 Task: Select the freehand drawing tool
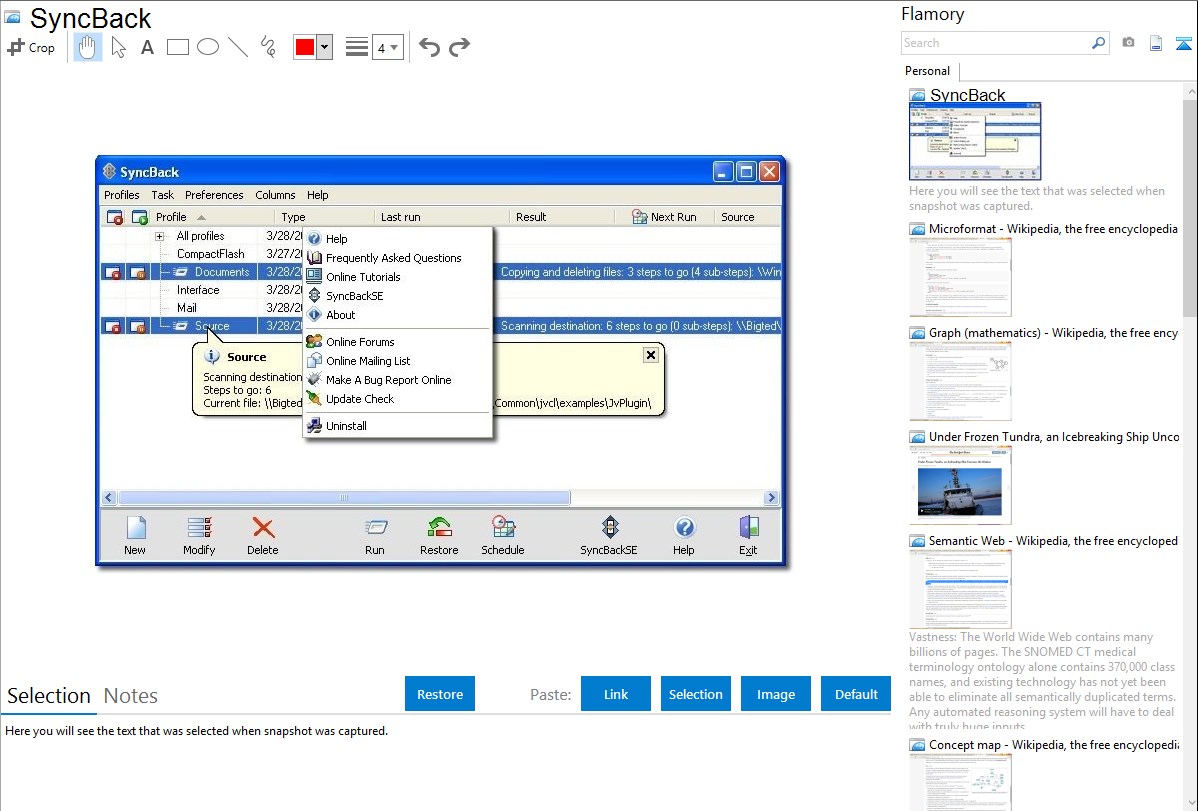click(x=268, y=47)
